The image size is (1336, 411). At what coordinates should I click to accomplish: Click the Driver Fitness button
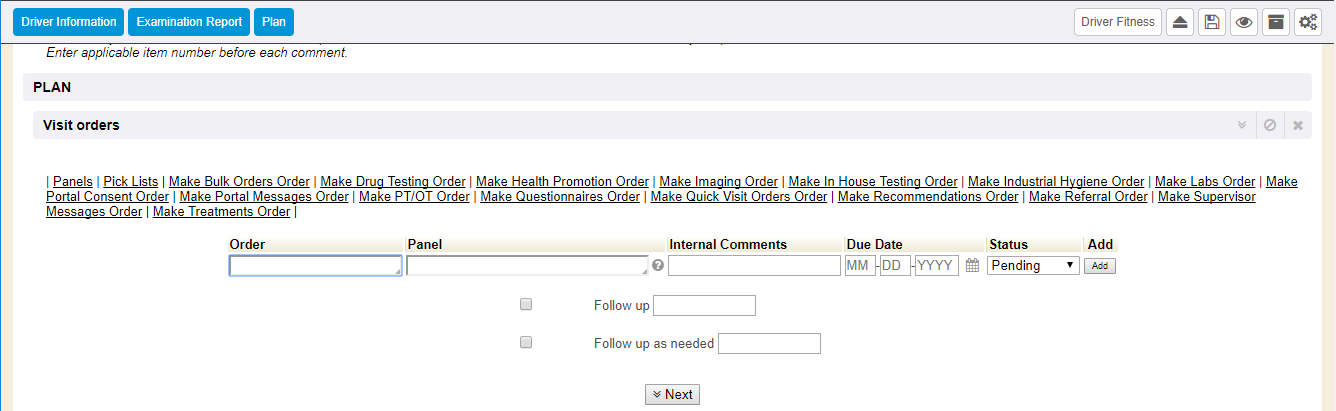[x=1117, y=22]
